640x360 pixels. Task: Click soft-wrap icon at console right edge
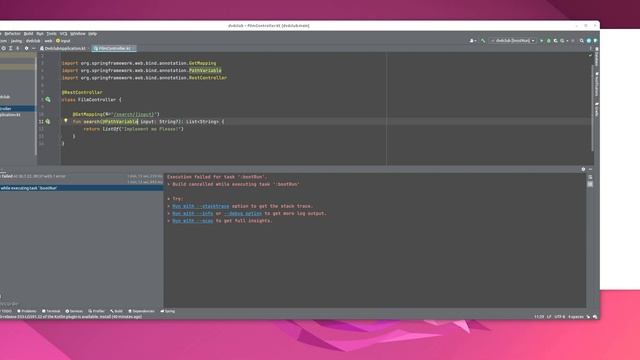click(590, 177)
